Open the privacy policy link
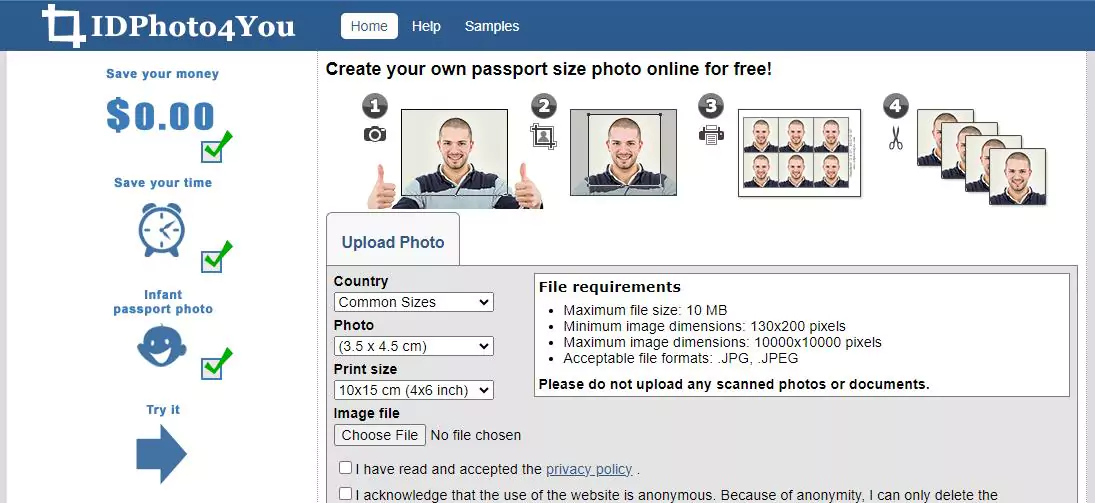The width and height of the screenshot is (1095, 503). pyautogui.click(x=589, y=469)
